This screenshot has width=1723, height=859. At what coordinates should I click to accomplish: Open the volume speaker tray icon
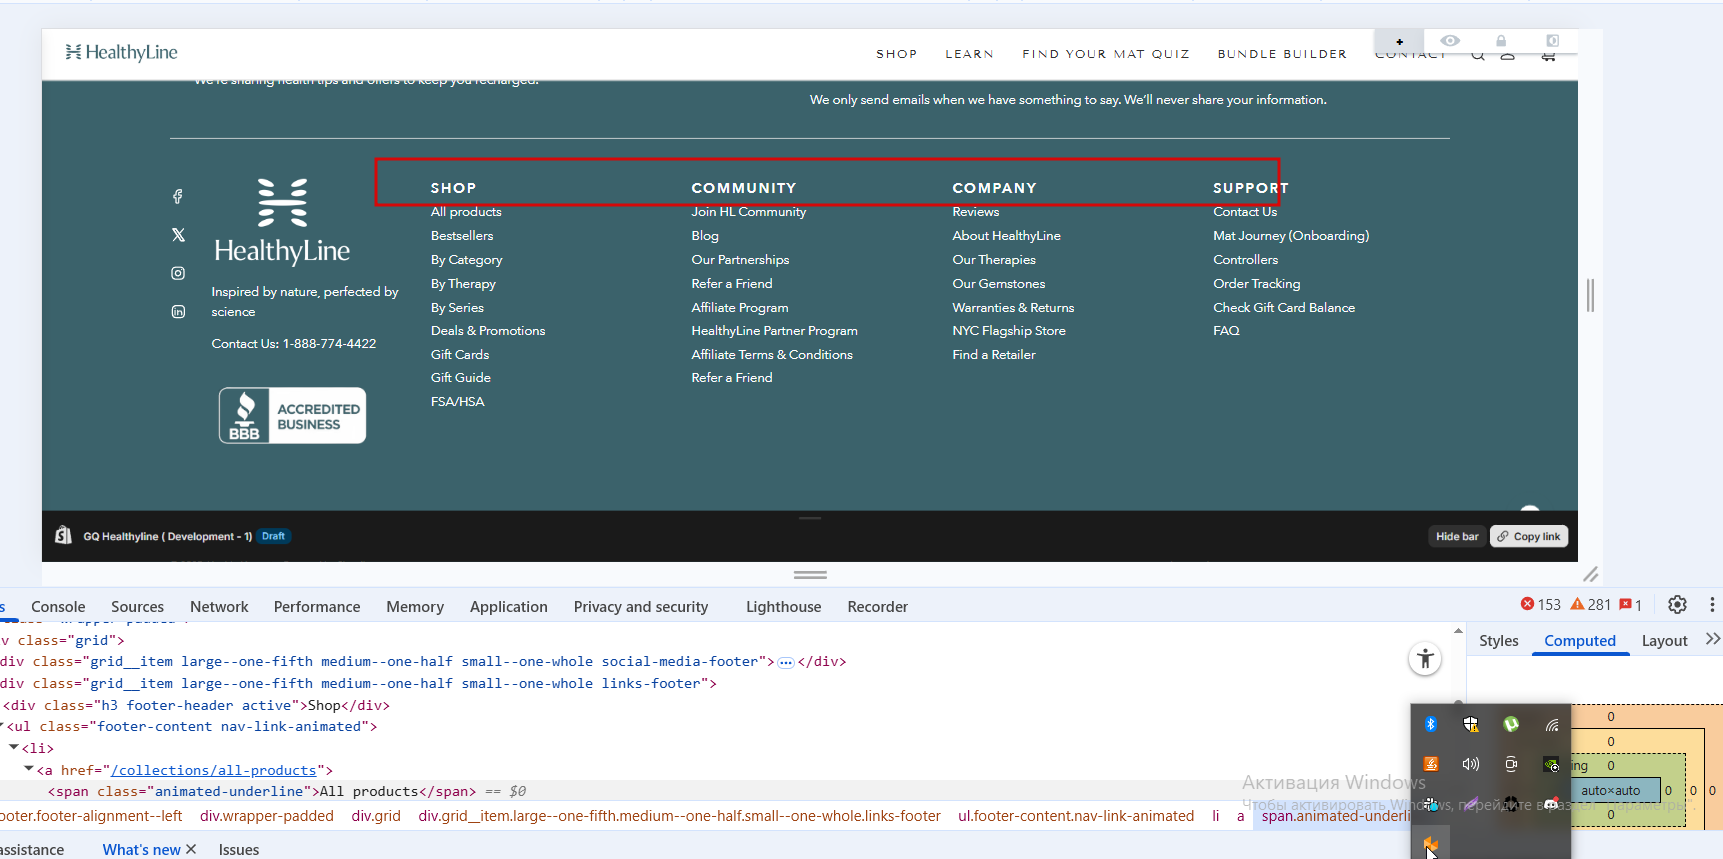point(1471,764)
